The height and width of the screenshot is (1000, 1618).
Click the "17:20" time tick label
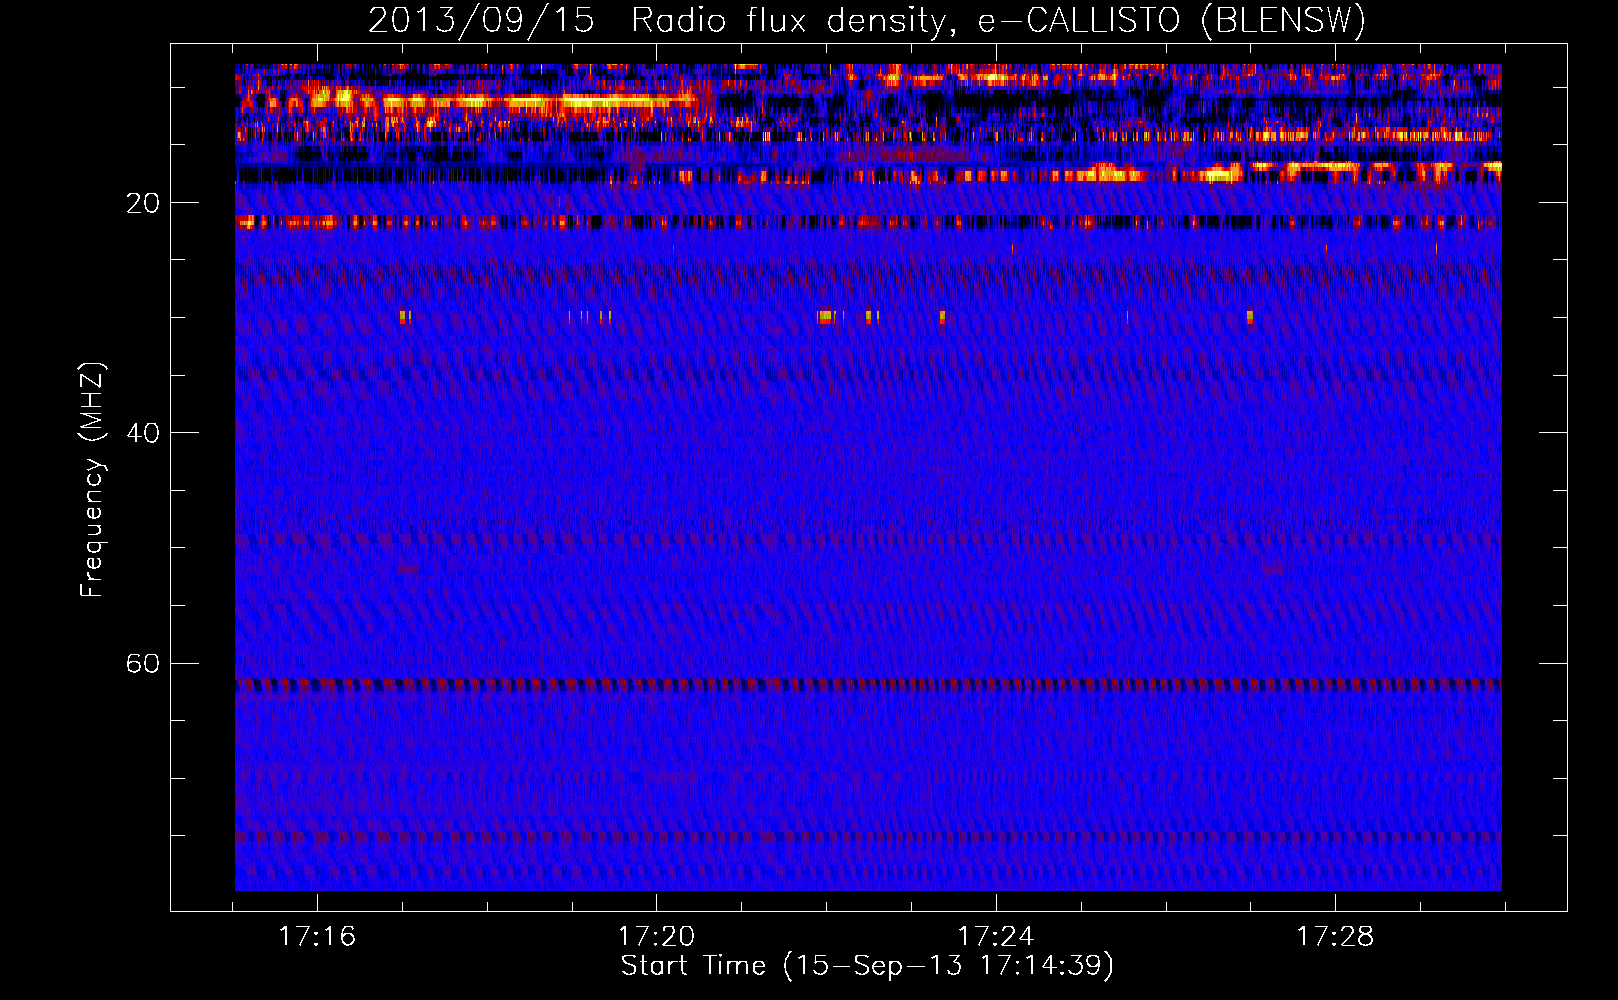[656, 937]
